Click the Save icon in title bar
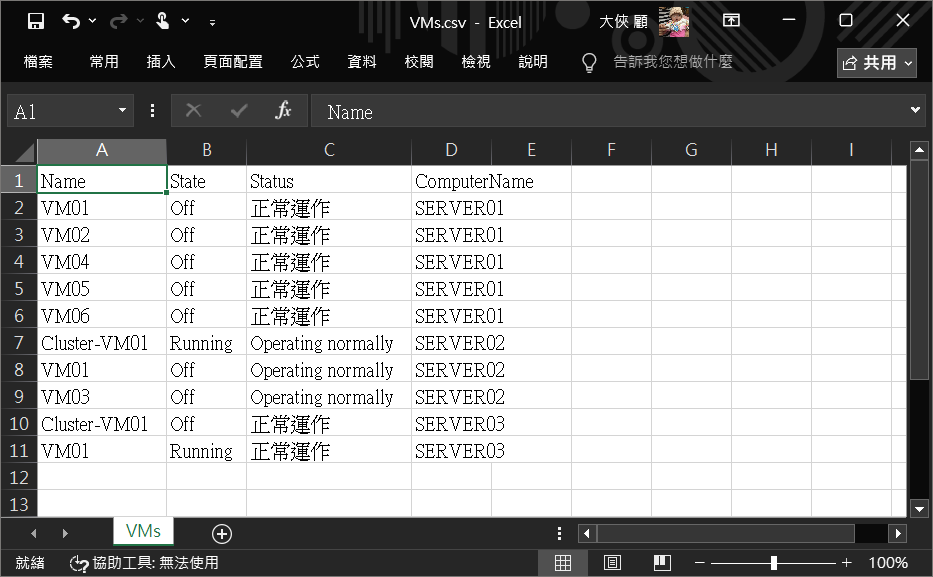Image resolution: width=933 pixels, height=577 pixels. click(36, 21)
